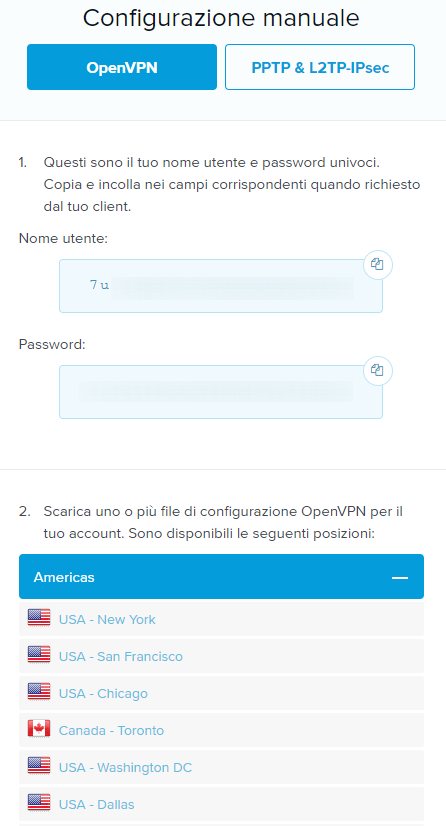
Task: Download the USA - New York configuration
Action: (x=107, y=620)
